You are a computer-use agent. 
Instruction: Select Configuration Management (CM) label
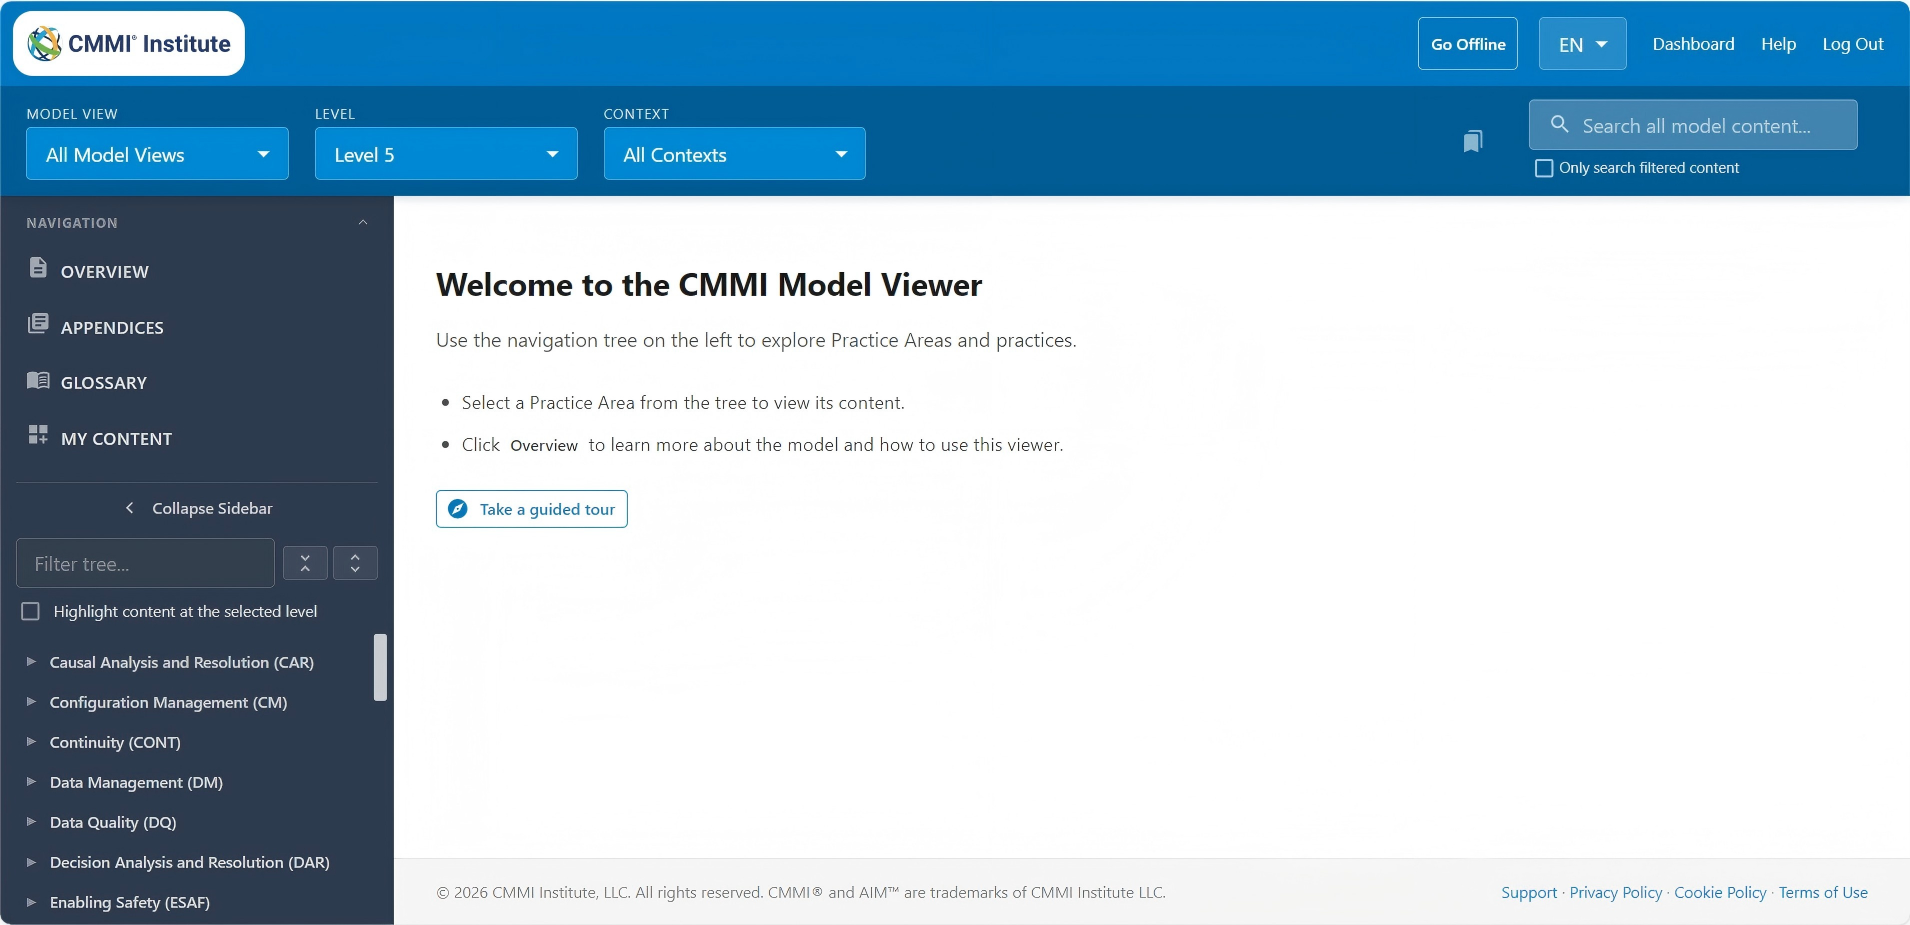[168, 702]
